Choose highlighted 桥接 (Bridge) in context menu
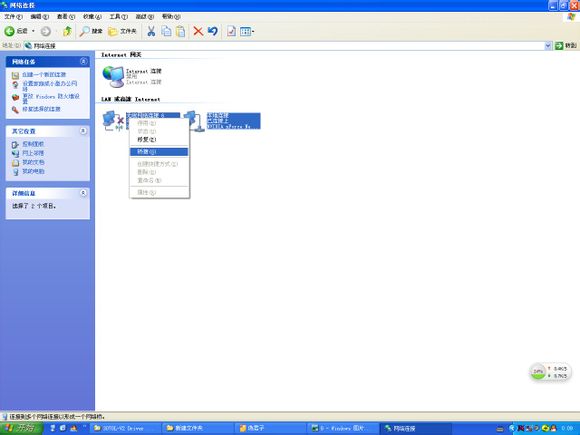This screenshot has height=435, width=580. tap(159, 152)
